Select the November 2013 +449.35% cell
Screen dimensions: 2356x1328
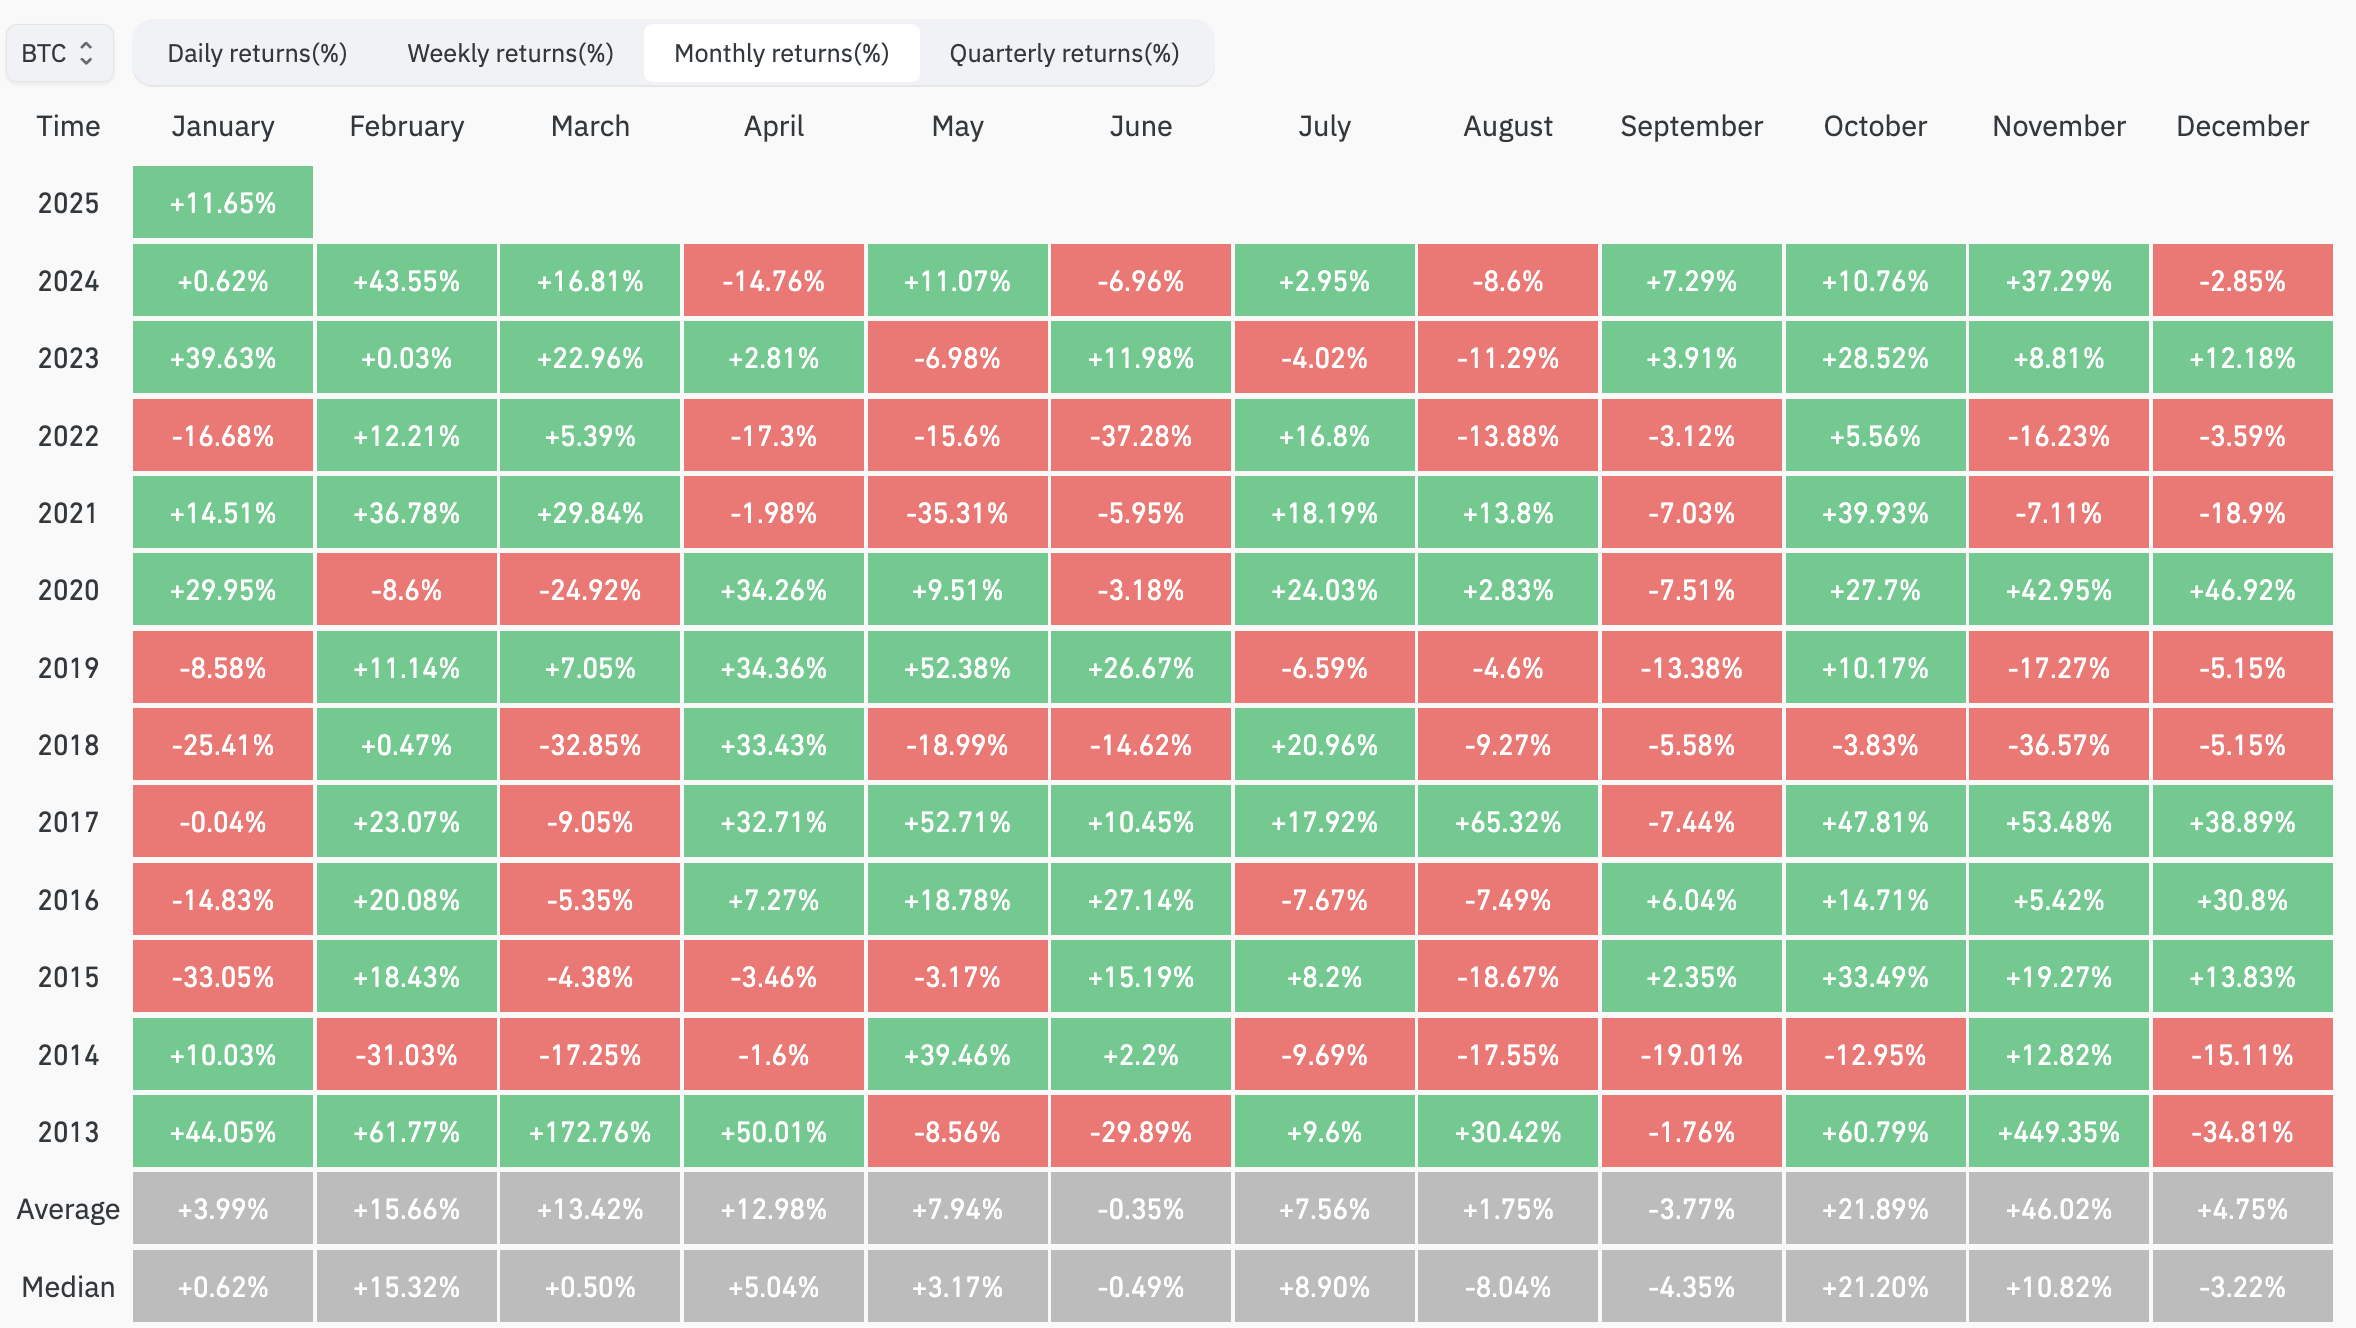(2058, 1132)
